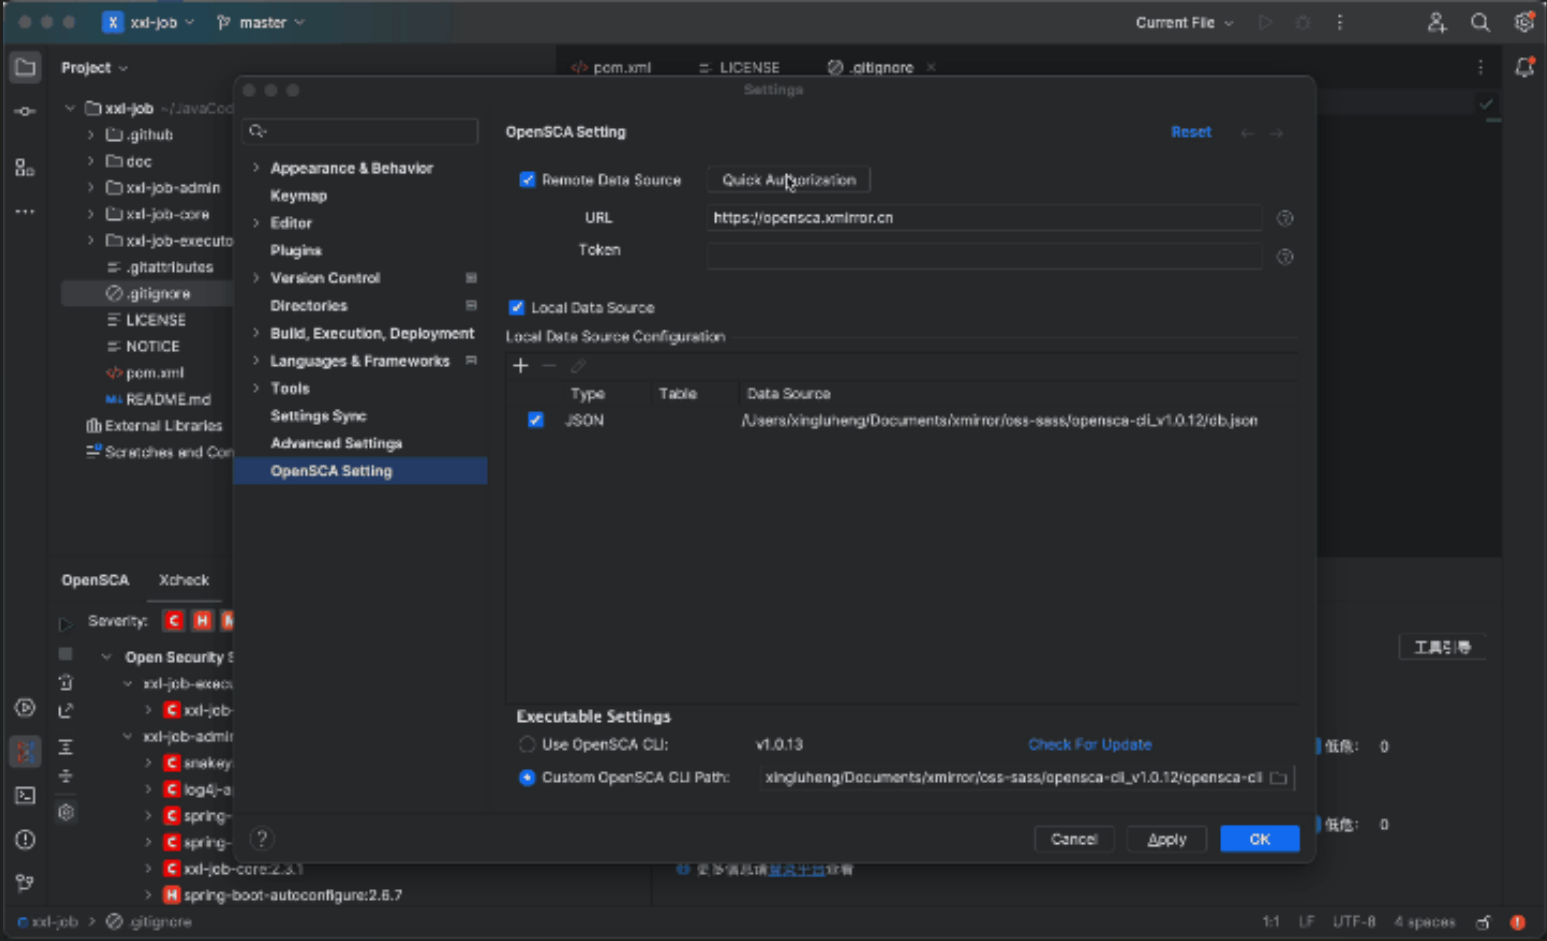Filter by Critical severity badge
1547x941 pixels.
[x=173, y=621]
